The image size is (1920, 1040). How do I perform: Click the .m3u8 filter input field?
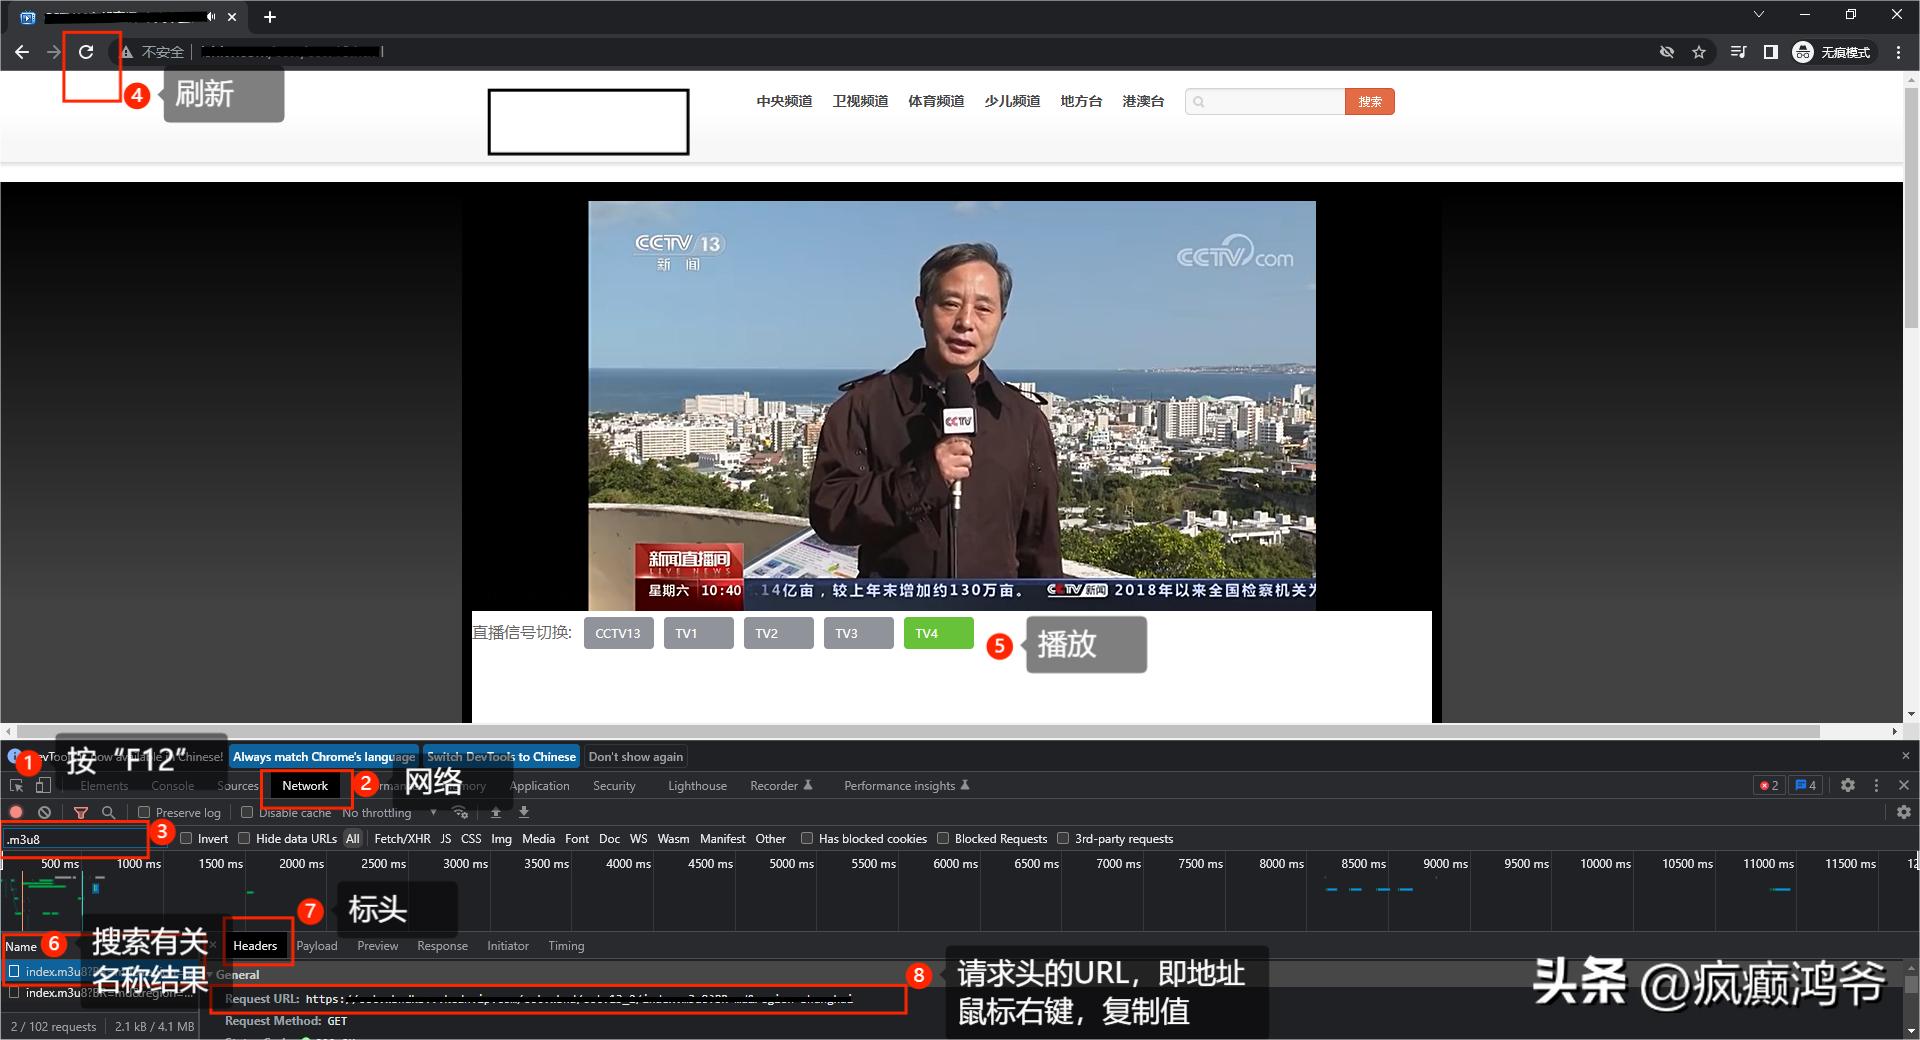point(70,839)
